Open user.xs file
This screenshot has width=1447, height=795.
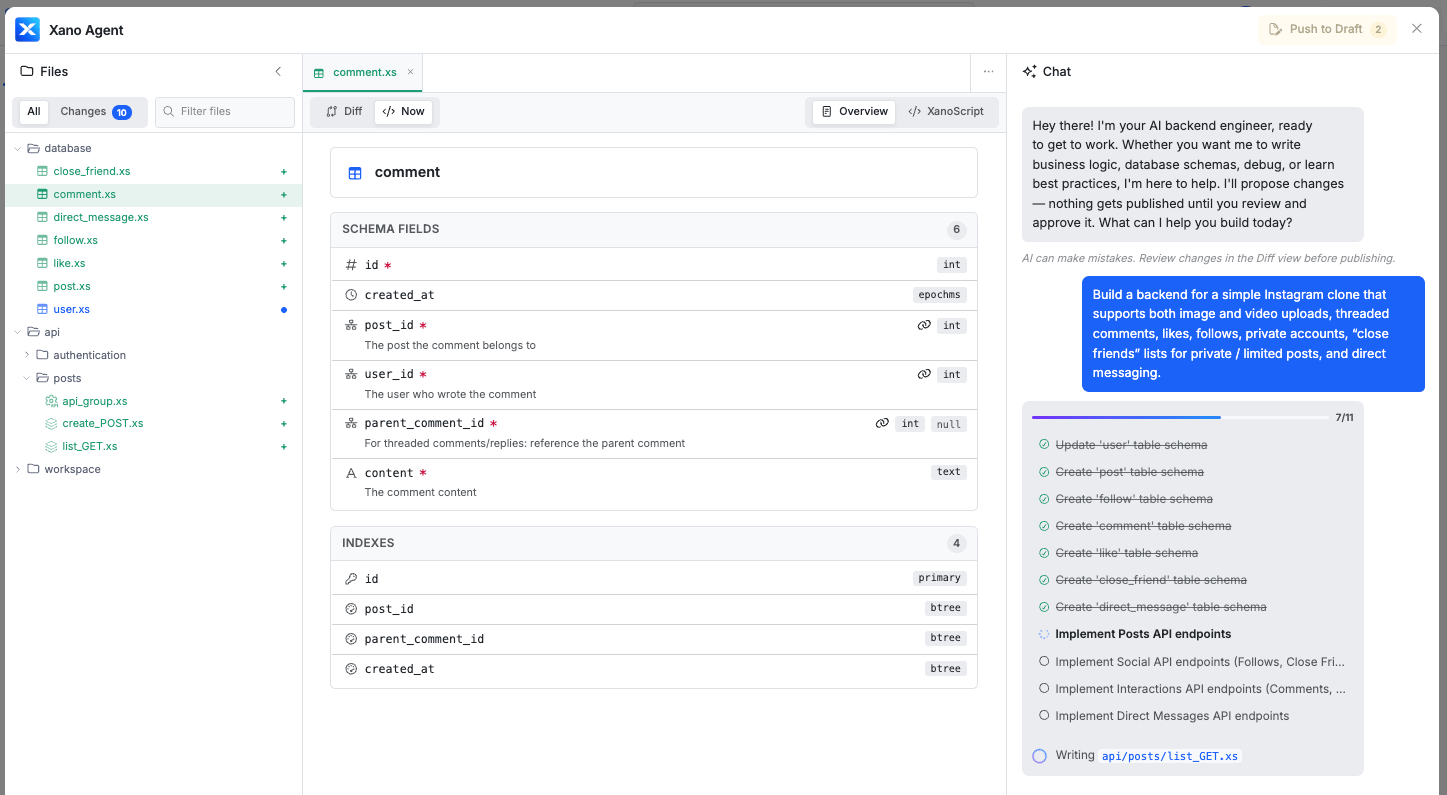coord(72,310)
